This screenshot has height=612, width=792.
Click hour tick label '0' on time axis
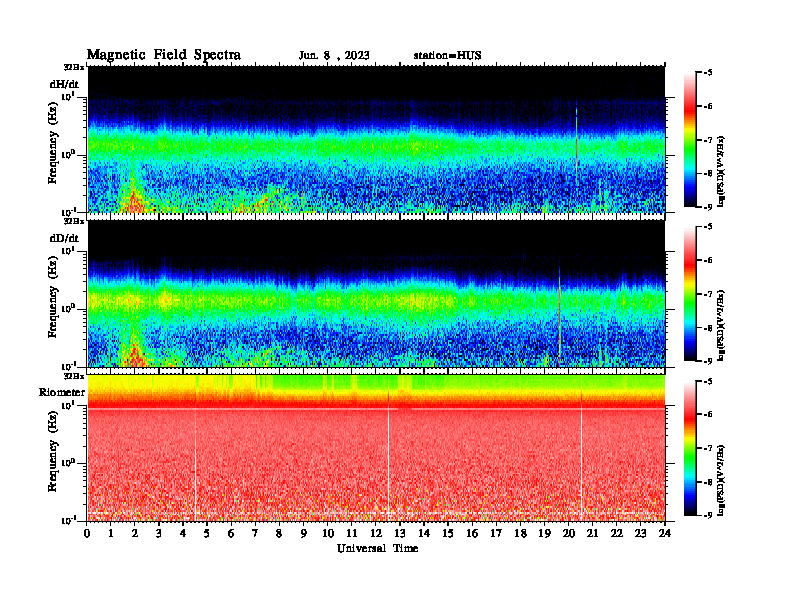(87, 533)
